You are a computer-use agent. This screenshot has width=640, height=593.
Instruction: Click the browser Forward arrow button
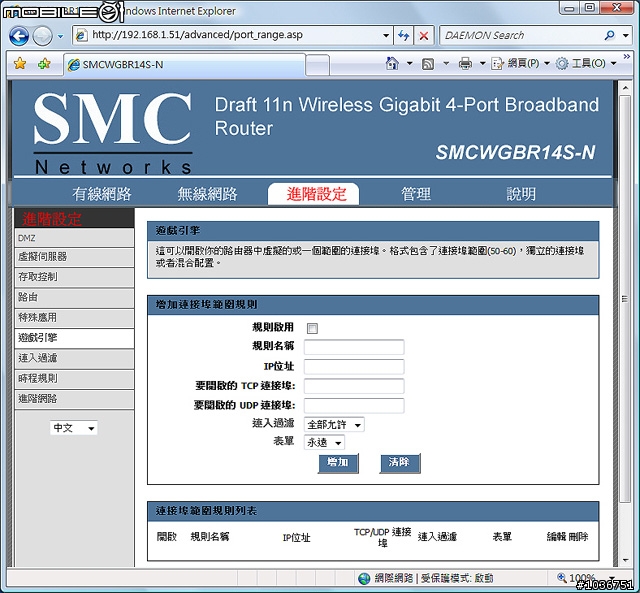click(42, 36)
